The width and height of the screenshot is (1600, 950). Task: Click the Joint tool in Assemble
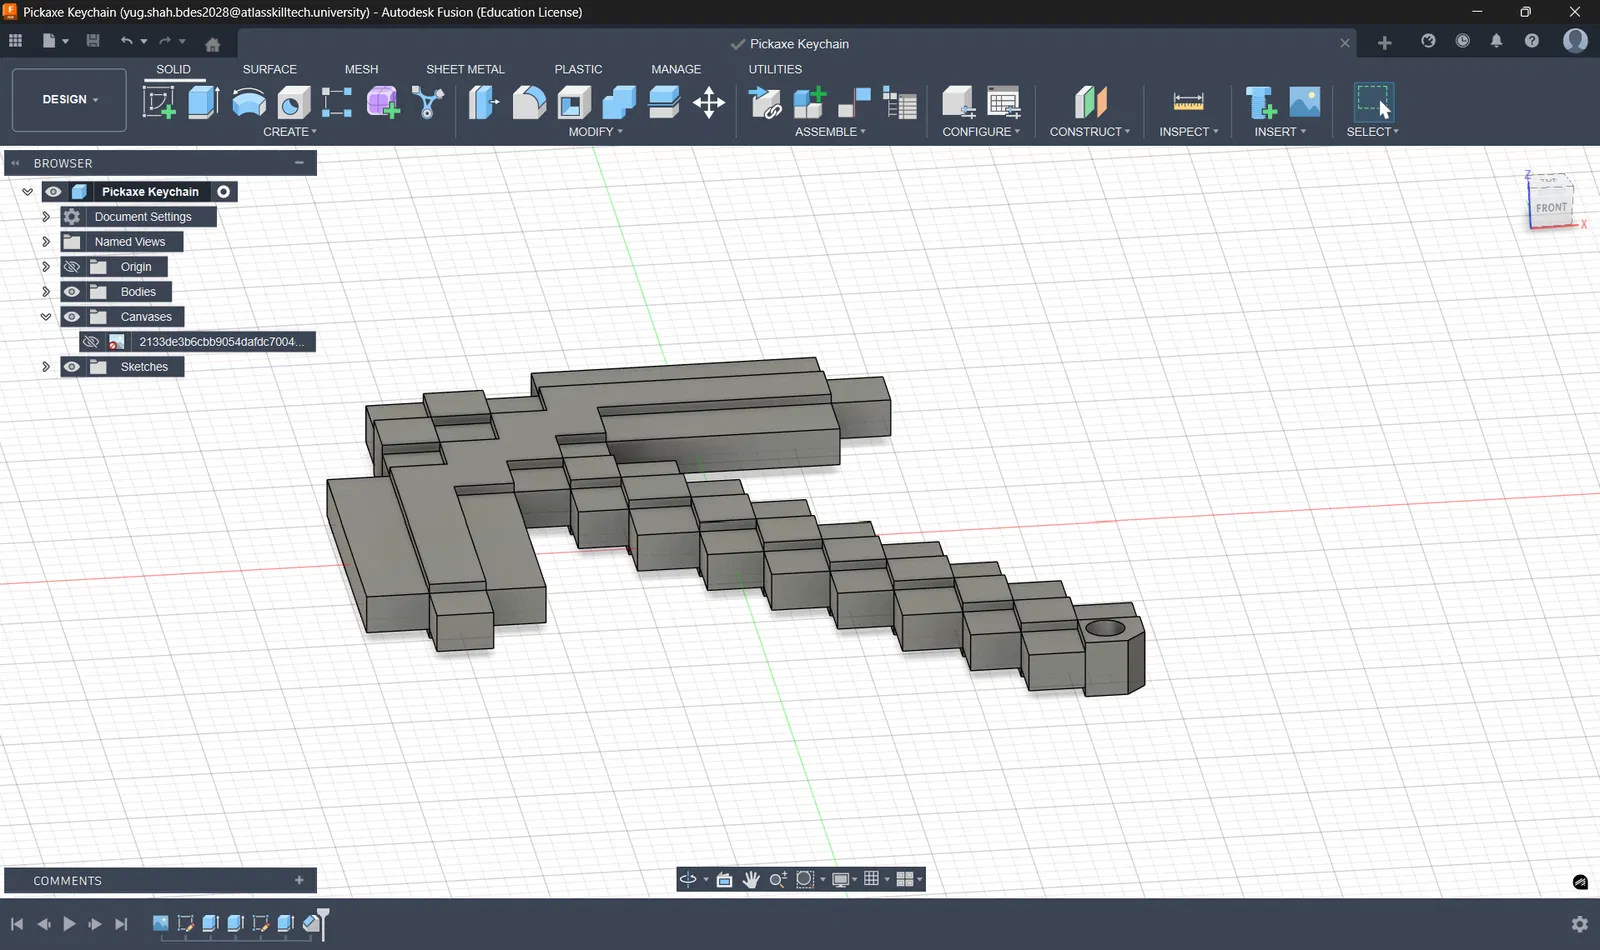pos(854,102)
